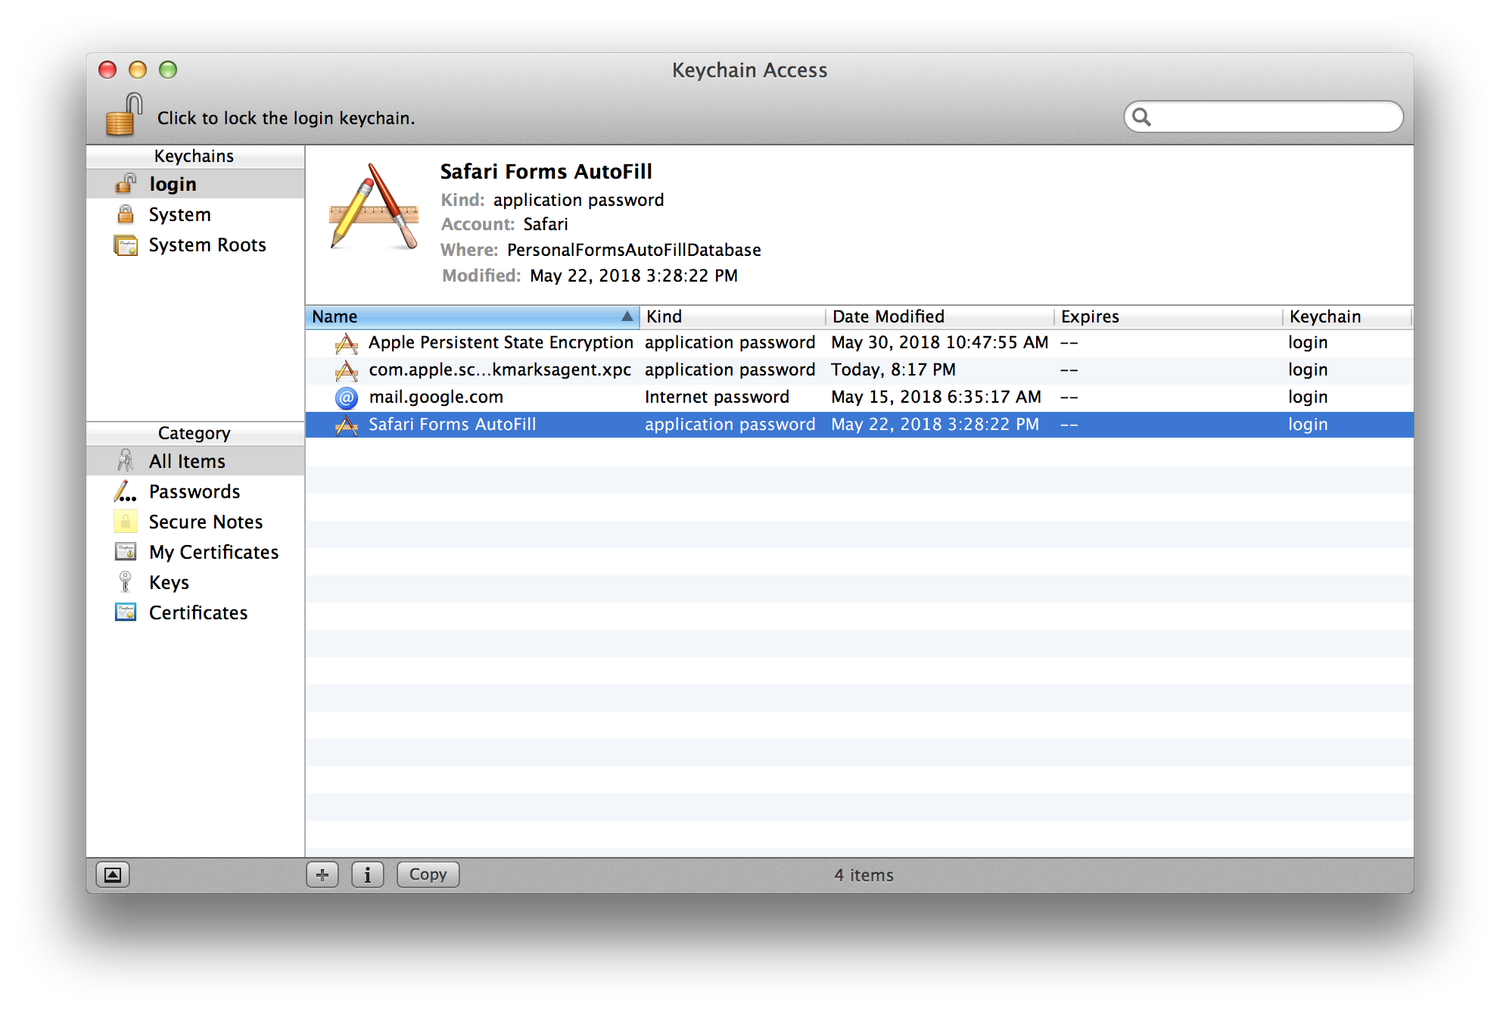The image size is (1500, 1013).
Task: Click the May 30, 2018 10:47:55 AM cell
Action: 940,343
